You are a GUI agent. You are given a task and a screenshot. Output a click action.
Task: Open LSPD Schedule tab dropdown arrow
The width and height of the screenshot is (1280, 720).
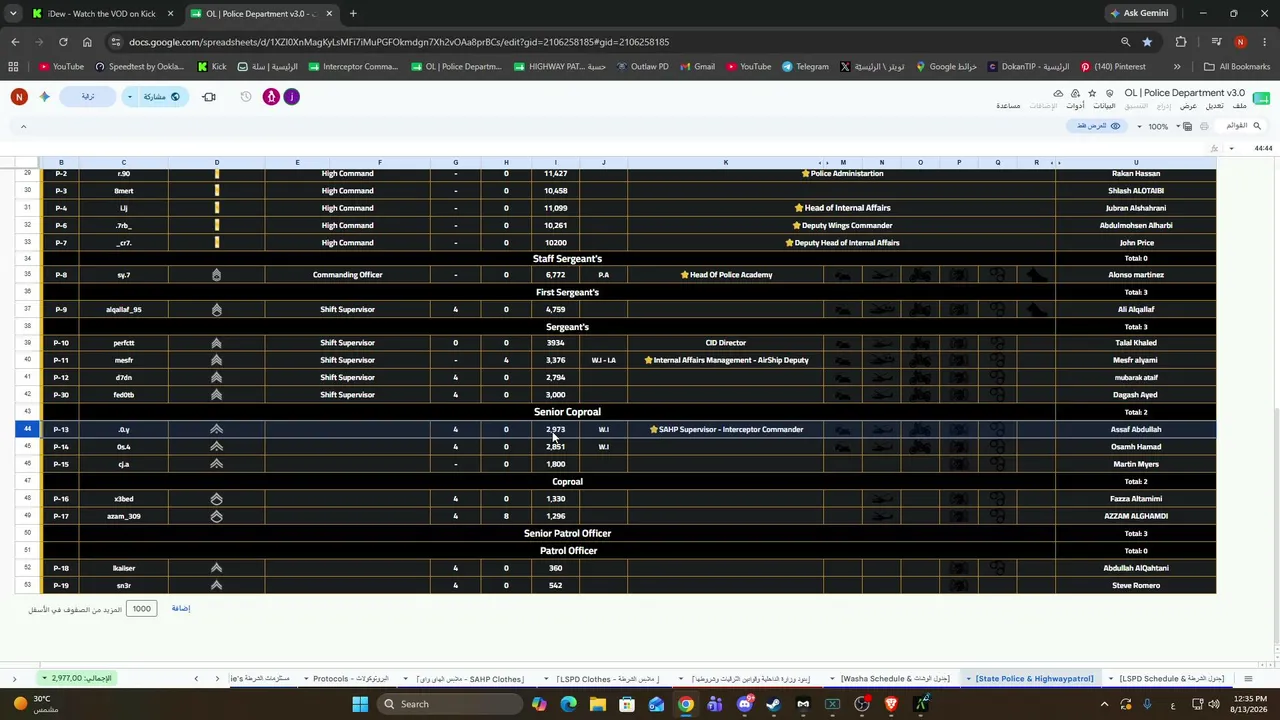point(1110,679)
